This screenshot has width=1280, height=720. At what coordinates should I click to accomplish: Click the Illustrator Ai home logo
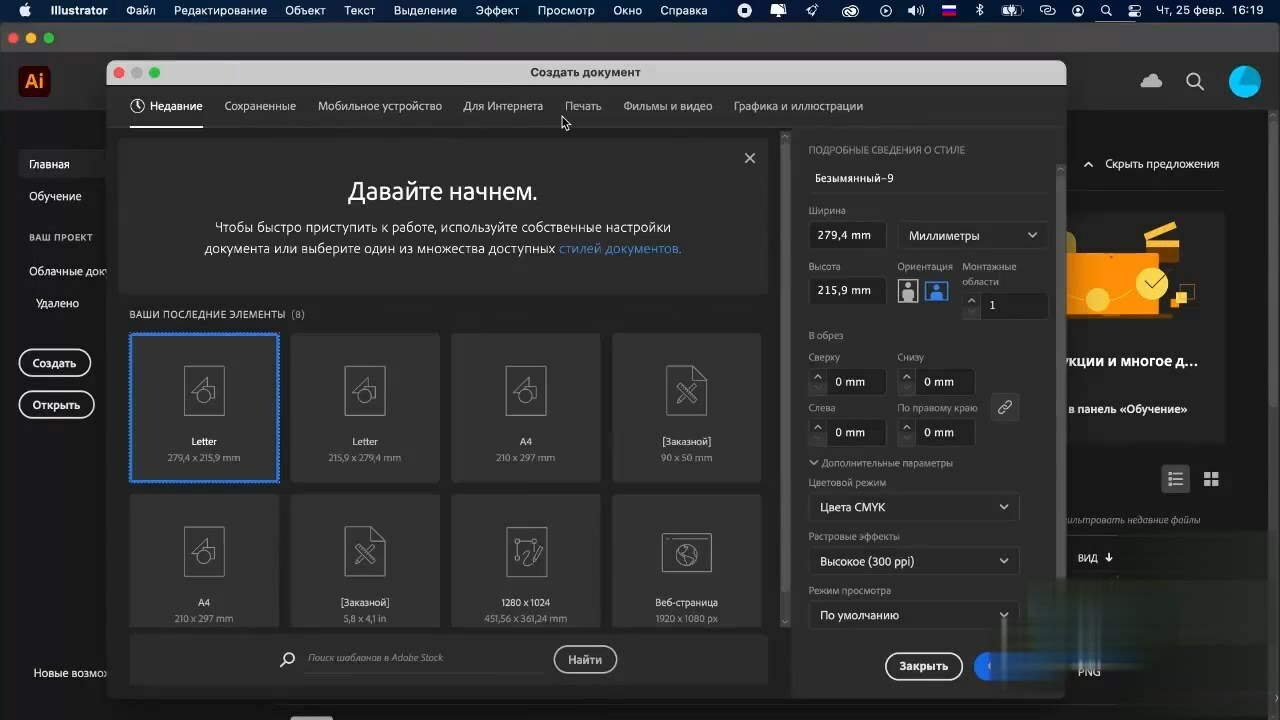tap(34, 82)
